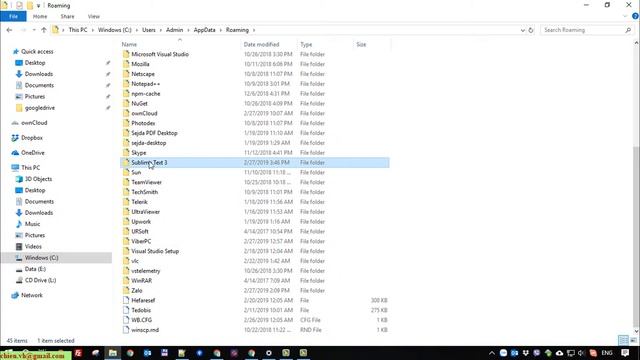The width and height of the screenshot is (640, 360).
Task: Expand the ribbon with the chevron
Action: tap(625, 16)
